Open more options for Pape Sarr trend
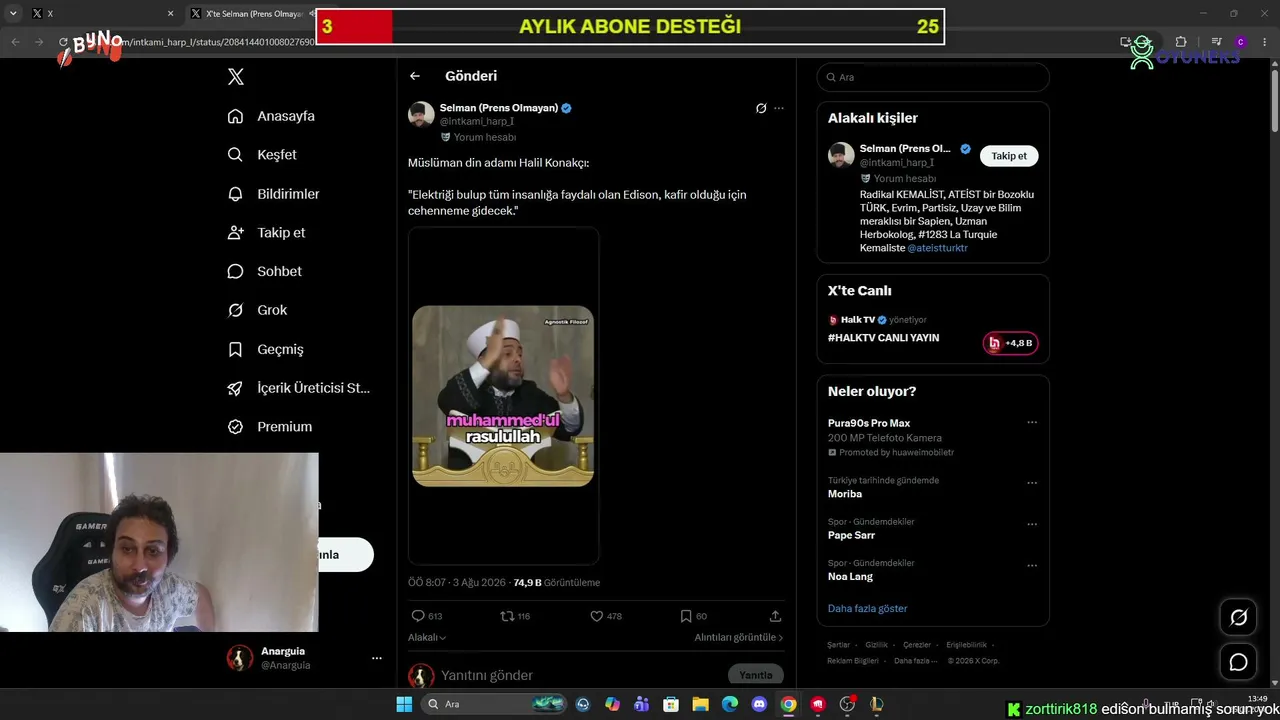The image size is (1280, 720). pyautogui.click(x=1032, y=524)
